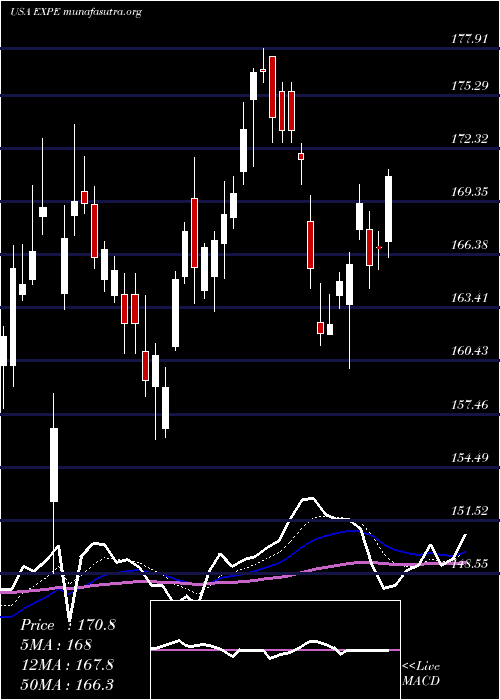Select the 175.29 price axis label
The width and height of the screenshot is (500, 700).
click(x=468, y=86)
